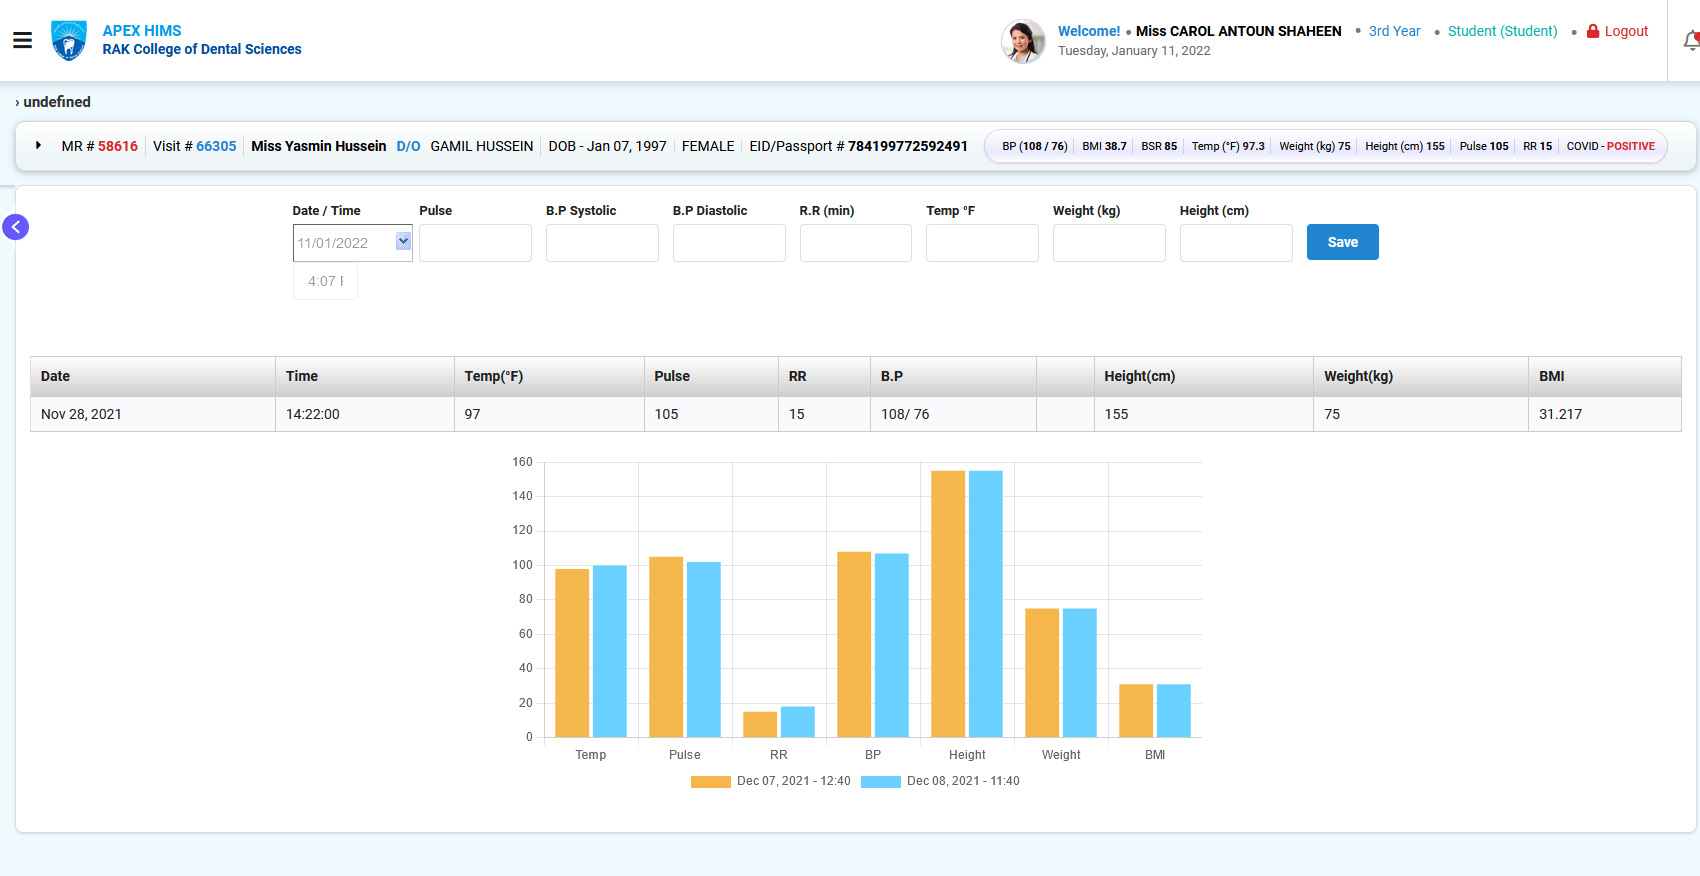Click the 3rd Year link
Image resolution: width=1700 pixels, height=876 pixels.
pyautogui.click(x=1394, y=31)
